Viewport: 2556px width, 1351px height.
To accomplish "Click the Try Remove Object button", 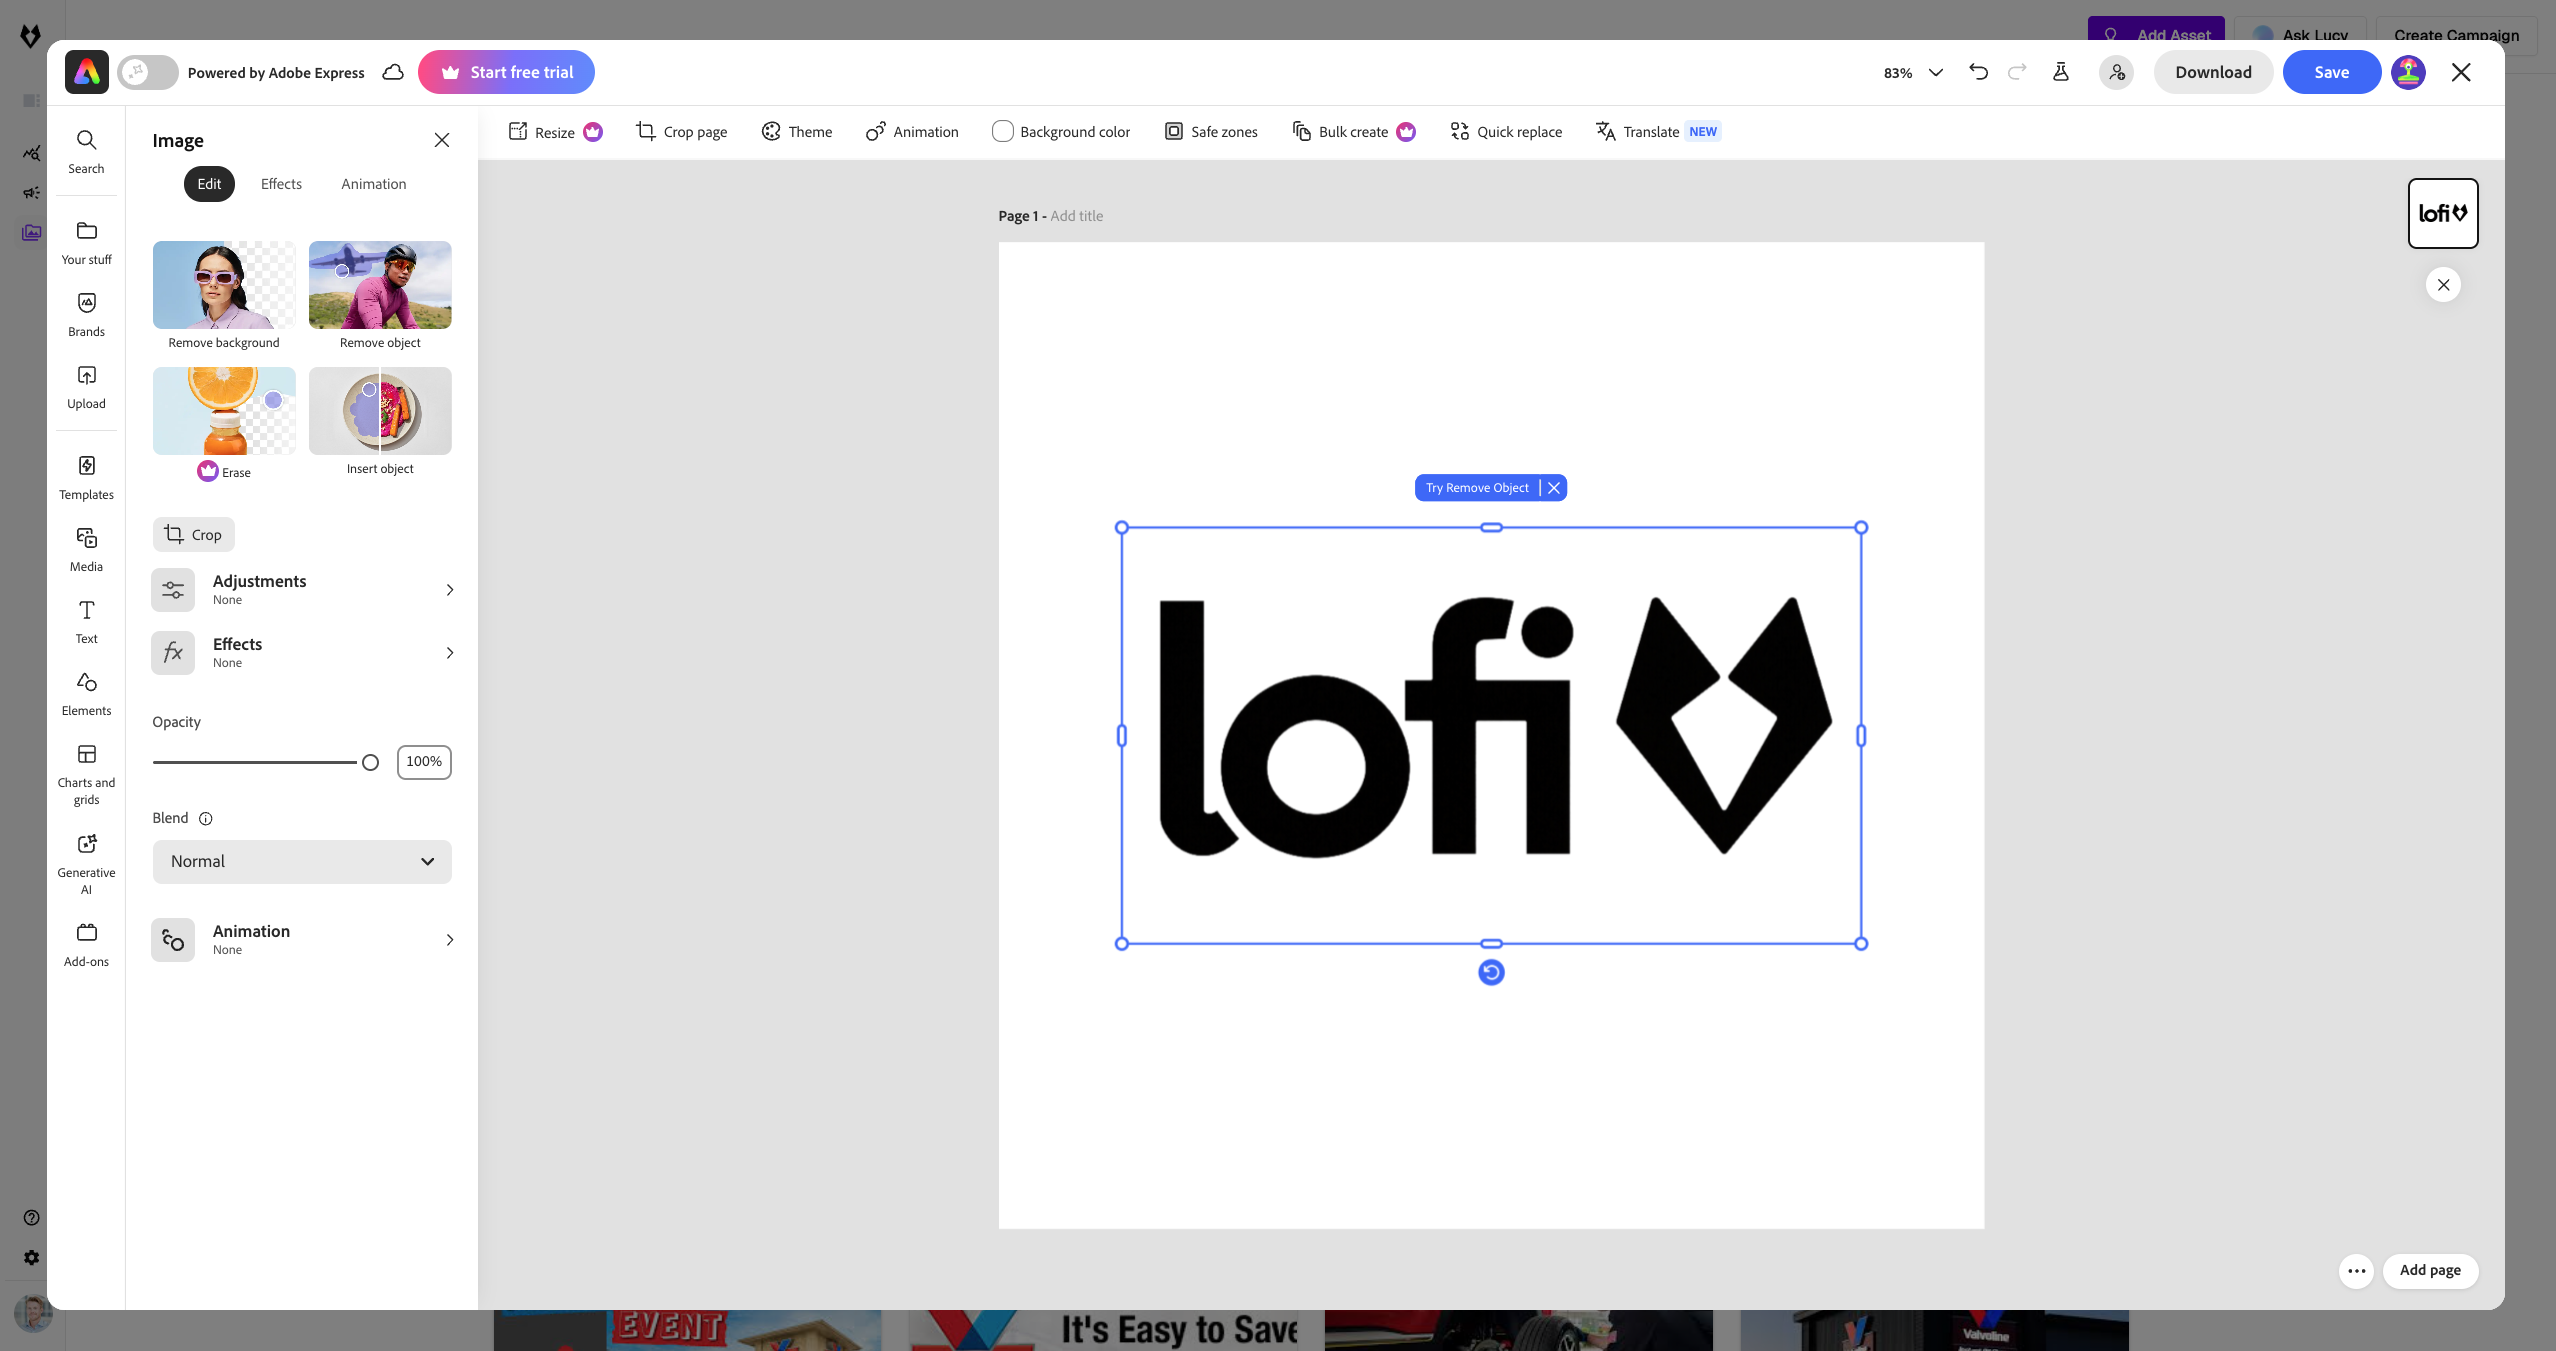I will (1477, 487).
